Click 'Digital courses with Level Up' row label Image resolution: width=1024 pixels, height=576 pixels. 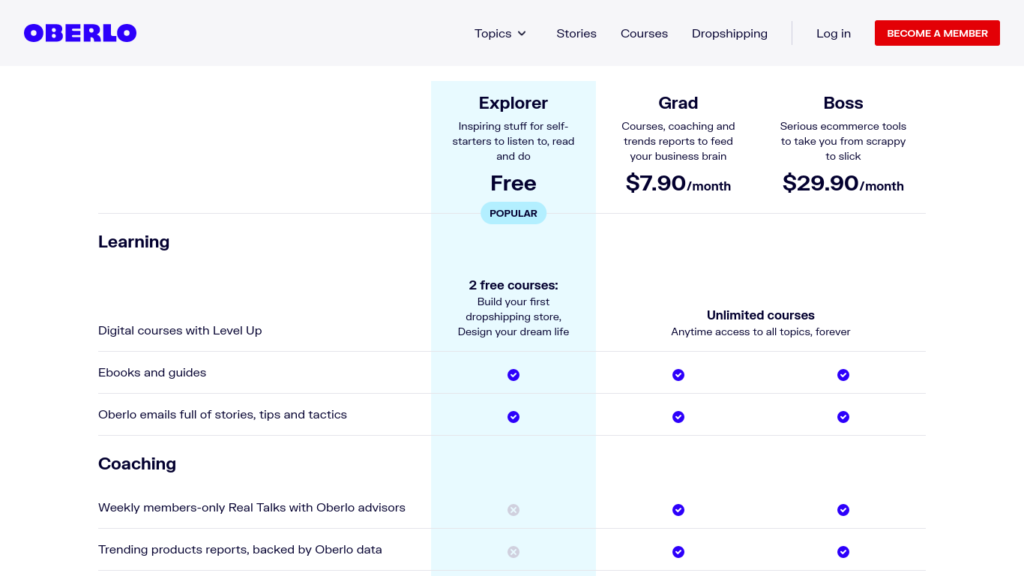[180, 330]
